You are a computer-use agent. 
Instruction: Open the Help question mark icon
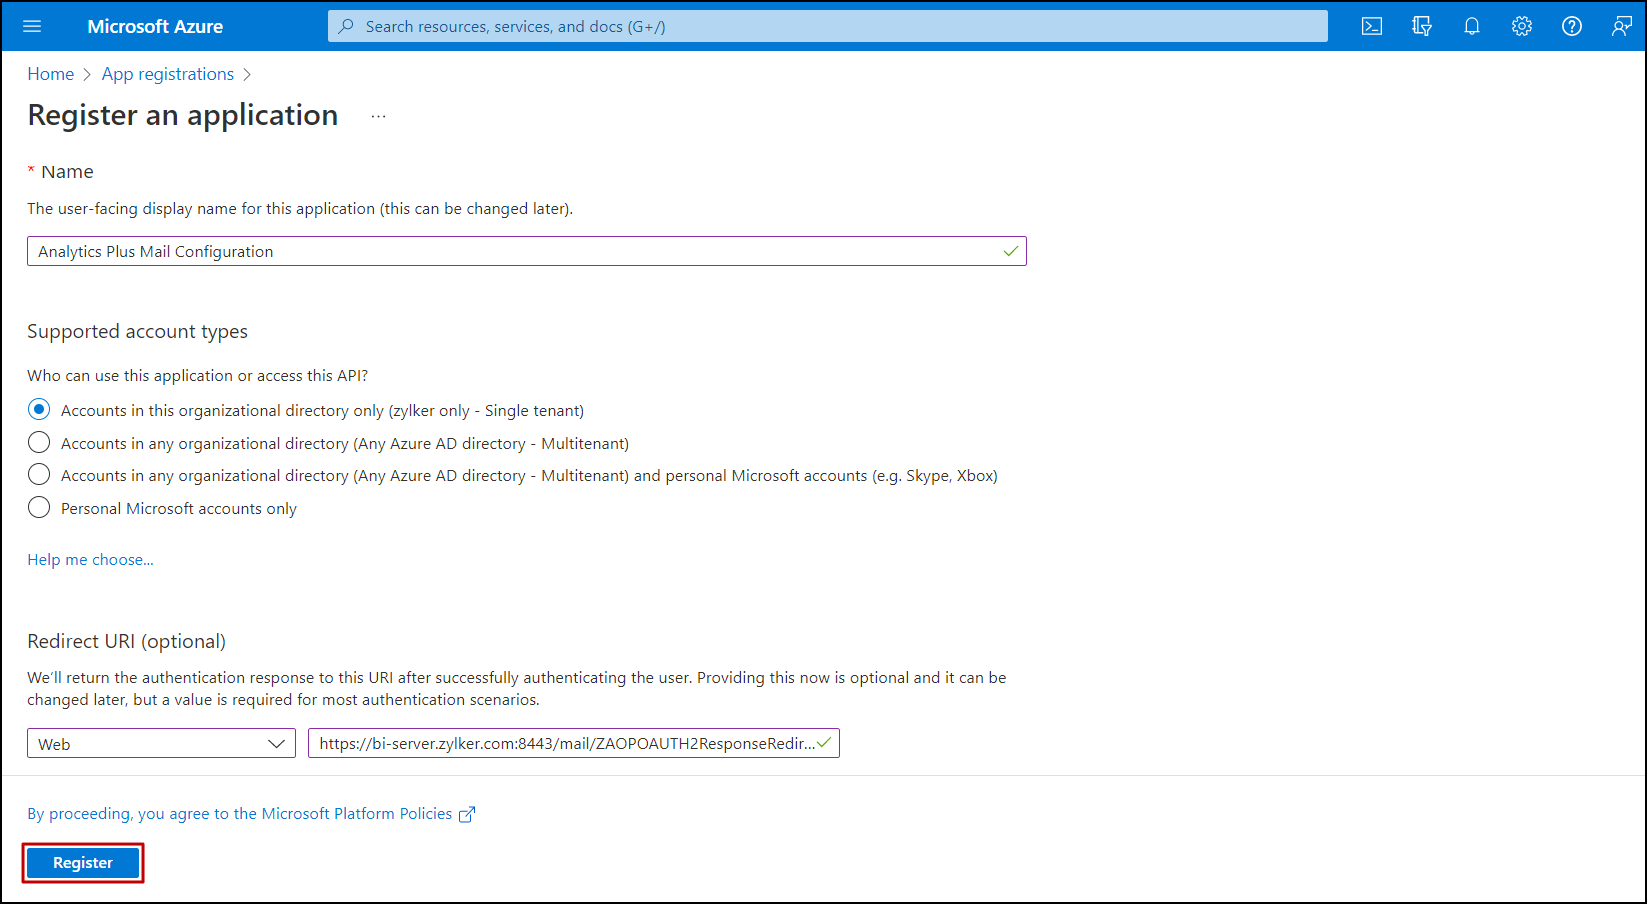point(1571,26)
